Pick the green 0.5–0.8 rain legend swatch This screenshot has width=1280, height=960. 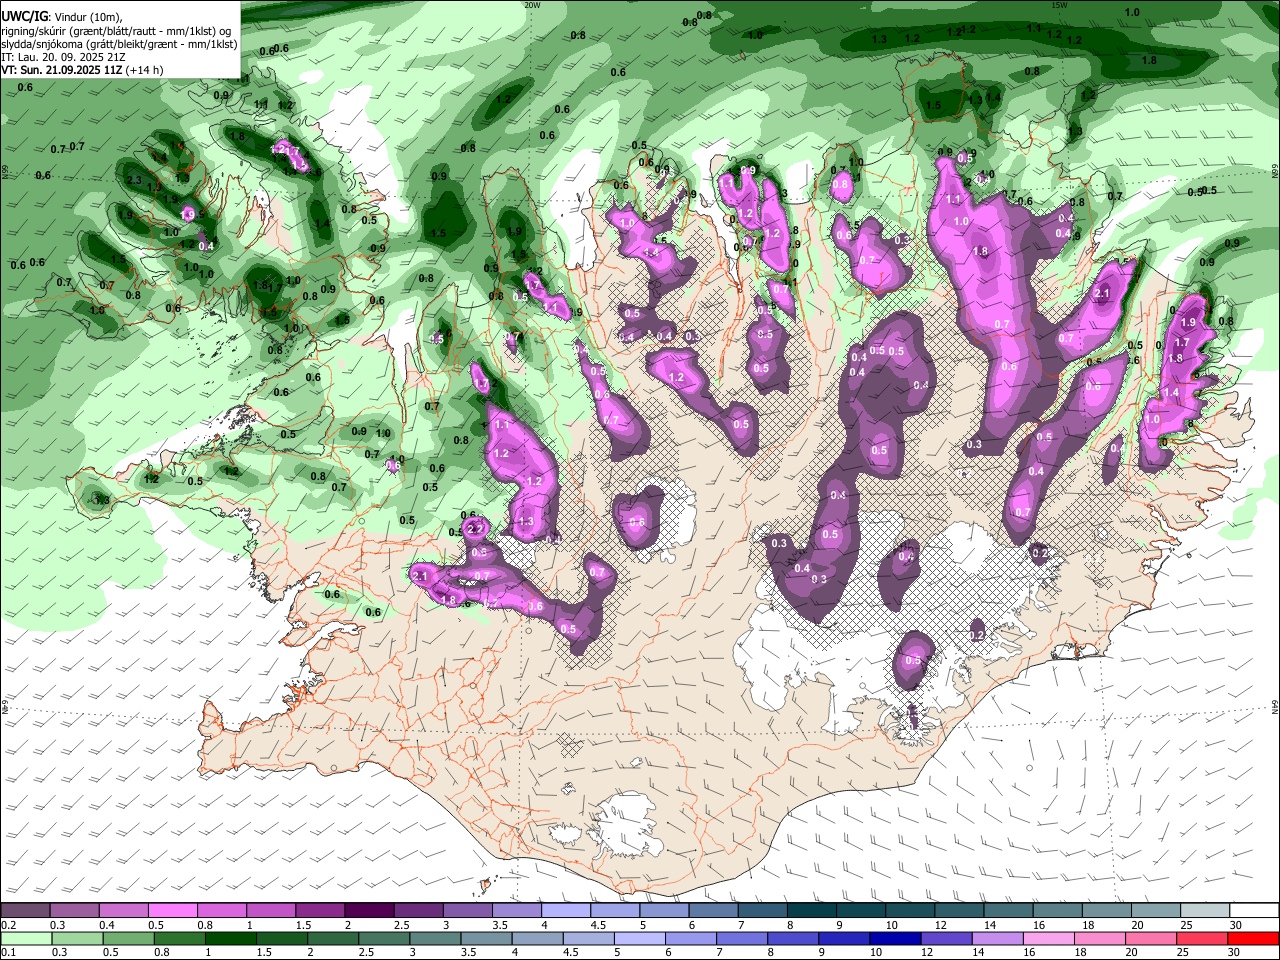[128, 938]
